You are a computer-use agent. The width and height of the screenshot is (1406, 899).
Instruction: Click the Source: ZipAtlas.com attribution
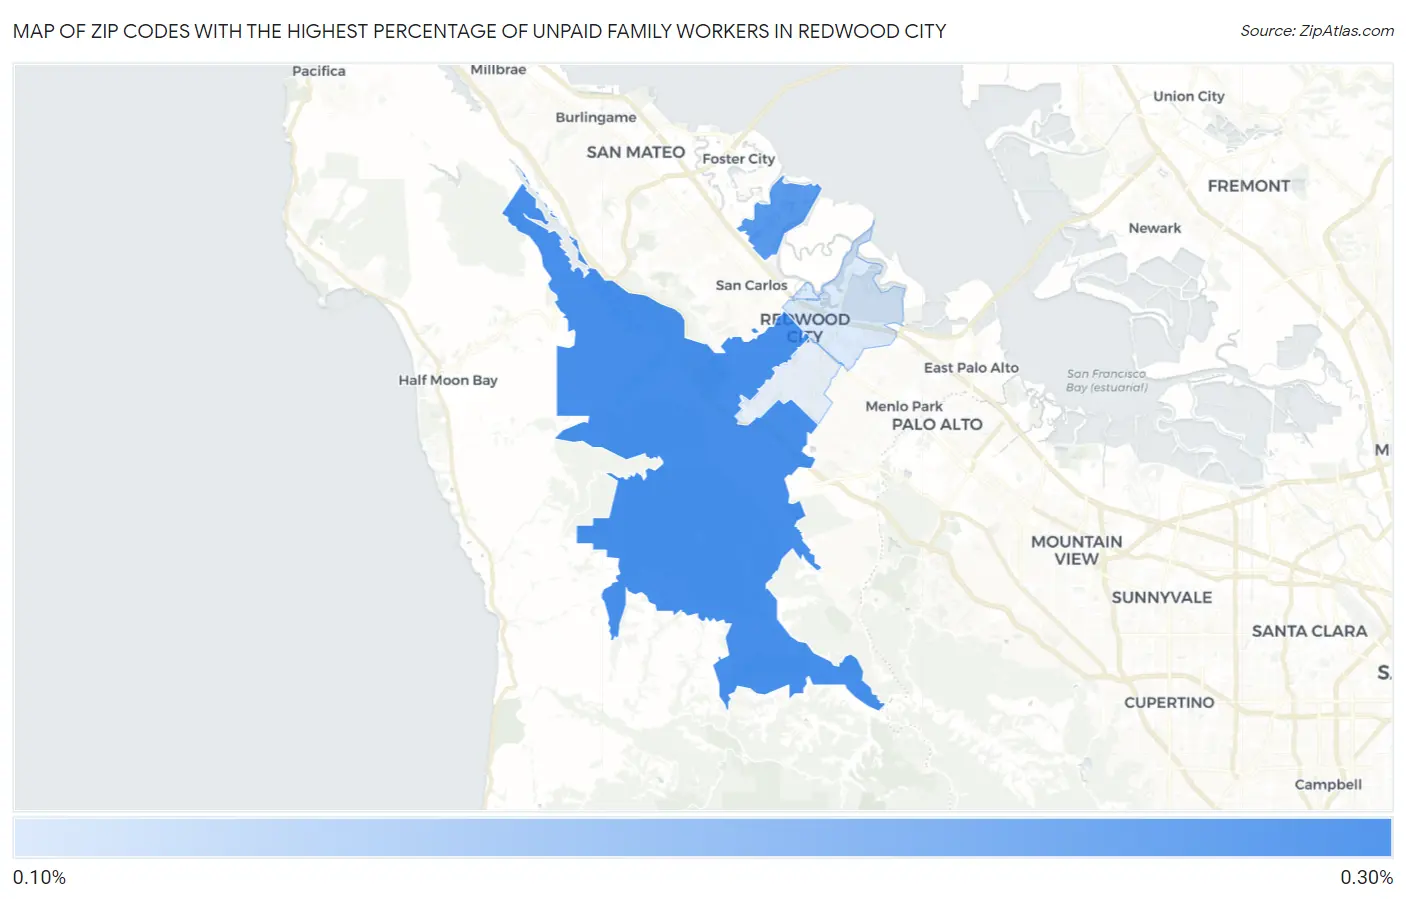coord(1317,31)
